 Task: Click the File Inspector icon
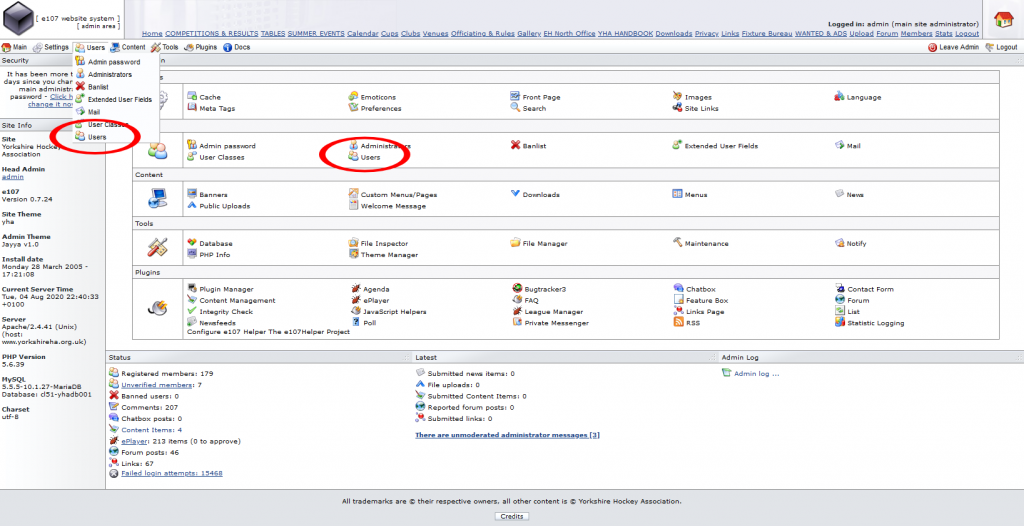click(352, 243)
